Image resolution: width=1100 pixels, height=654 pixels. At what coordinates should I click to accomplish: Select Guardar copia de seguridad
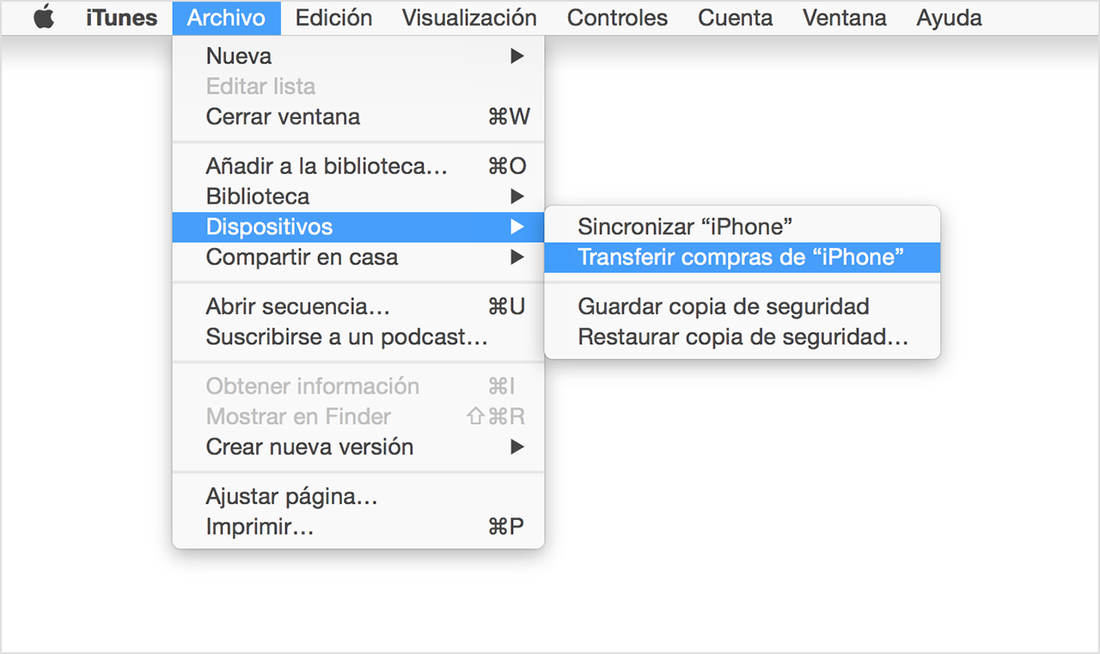[x=742, y=307]
